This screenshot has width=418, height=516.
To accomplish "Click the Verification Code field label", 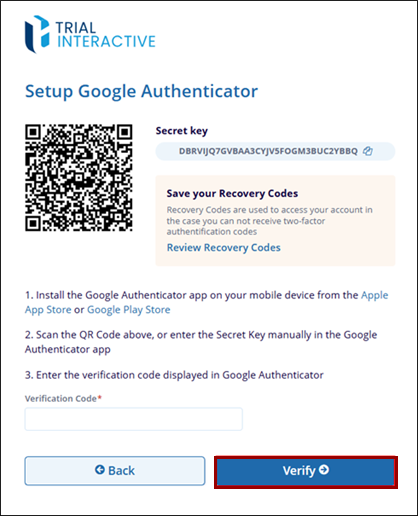I will pyautogui.click(x=63, y=398).
